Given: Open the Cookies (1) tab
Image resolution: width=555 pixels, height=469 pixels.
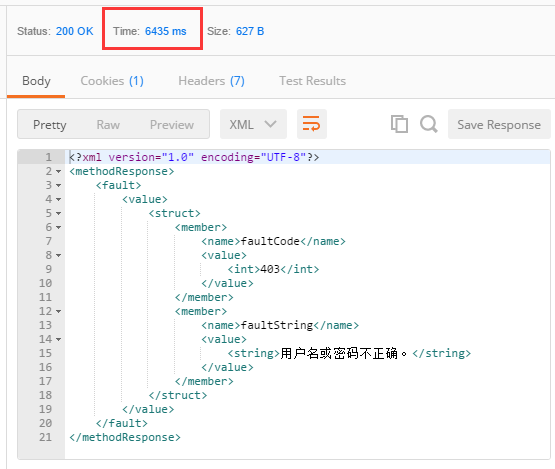Looking at the screenshot, I should pos(112,81).
